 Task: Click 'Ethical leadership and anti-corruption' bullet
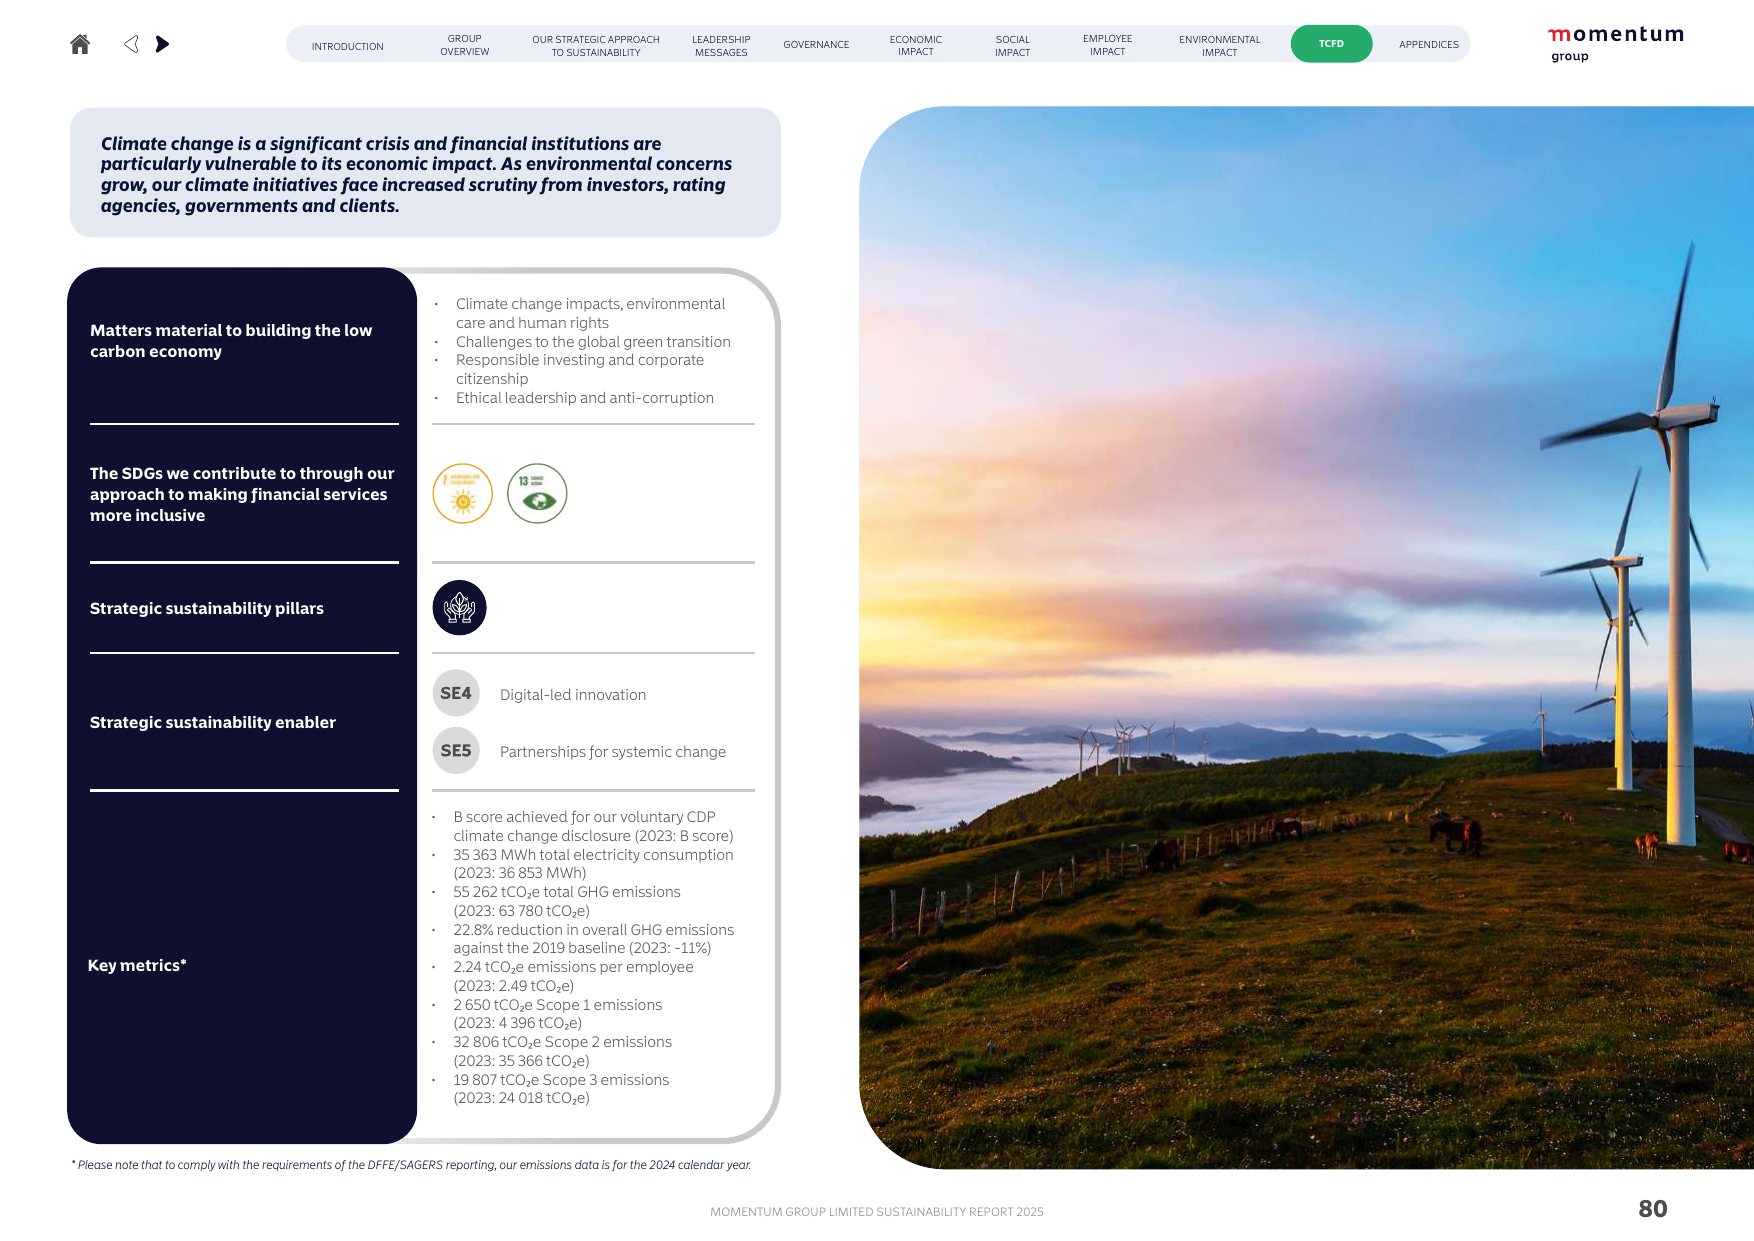585,398
